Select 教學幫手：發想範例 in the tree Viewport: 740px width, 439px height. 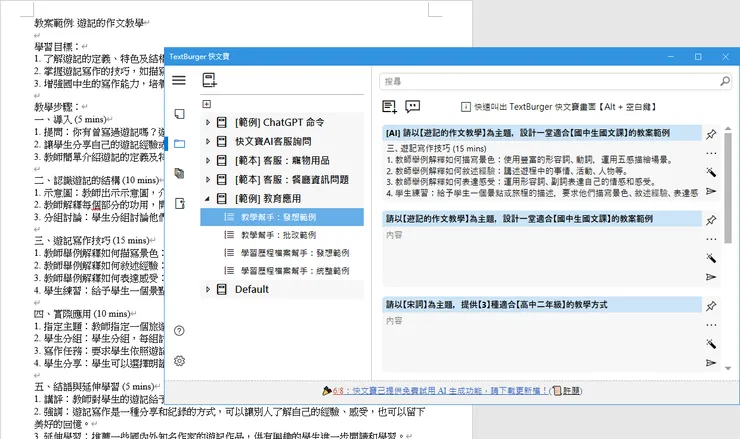click(x=282, y=217)
